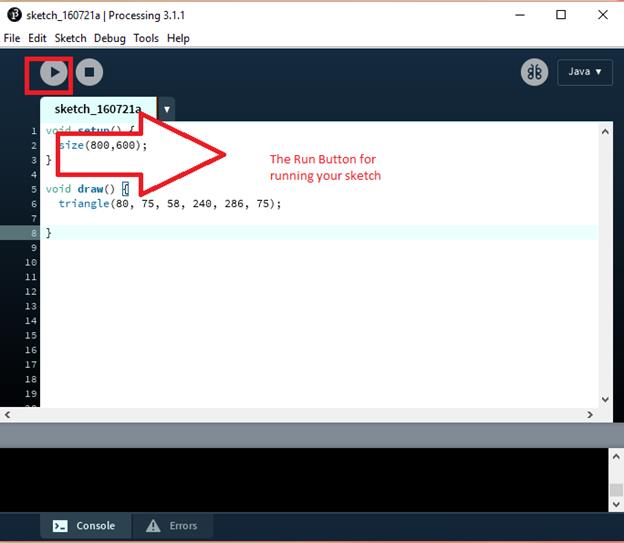Maximize the Processing window

click(x=561, y=15)
